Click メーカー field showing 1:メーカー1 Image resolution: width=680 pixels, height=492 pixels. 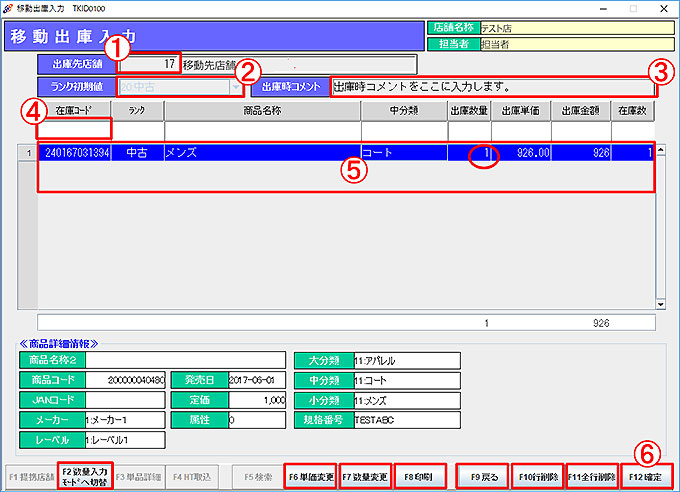pyautogui.click(x=125, y=420)
